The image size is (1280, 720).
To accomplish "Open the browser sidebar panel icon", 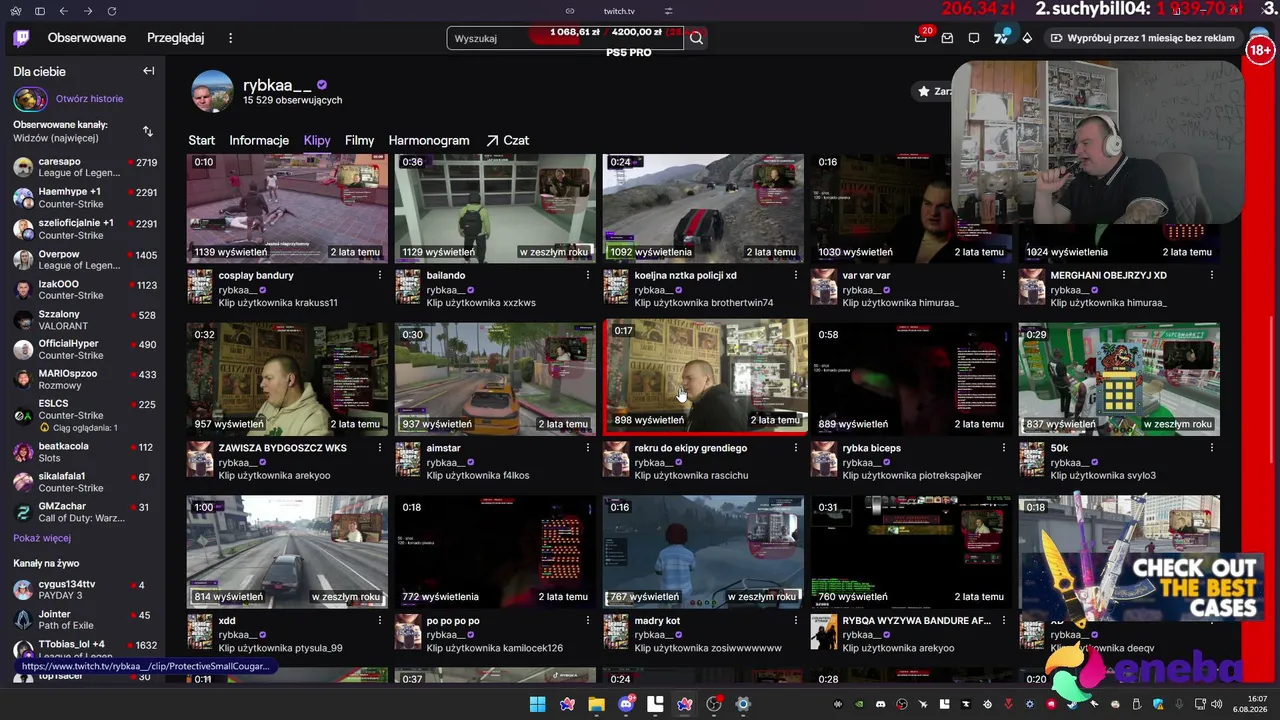I will click(x=40, y=11).
